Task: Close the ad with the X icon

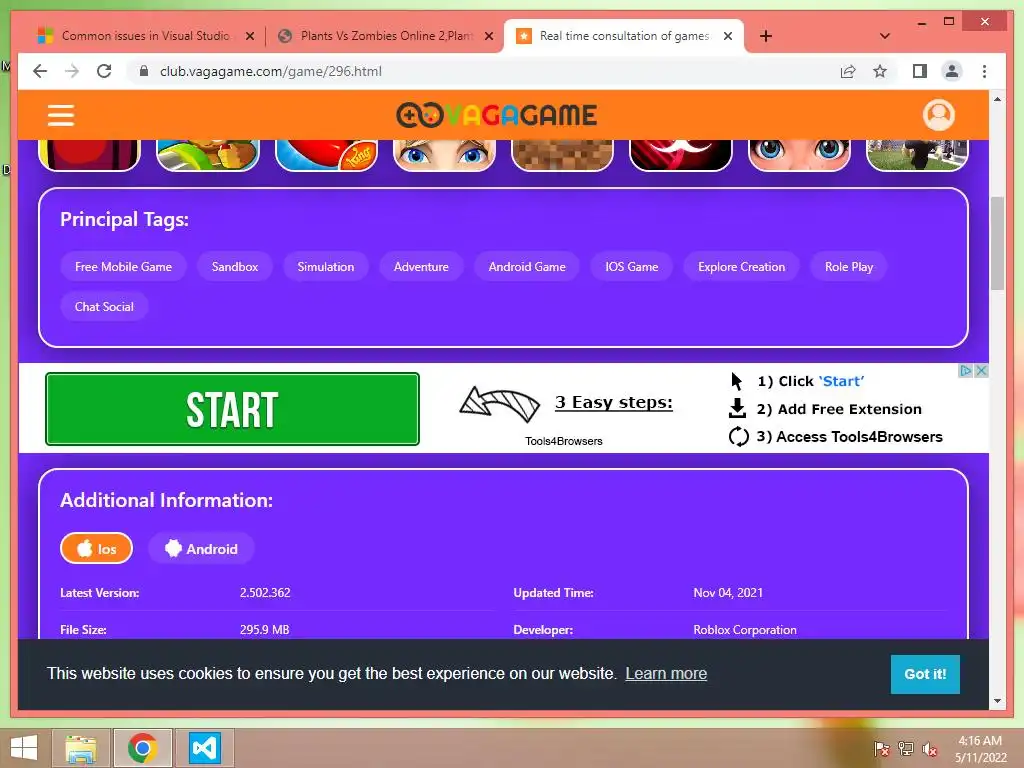Action: tap(981, 371)
